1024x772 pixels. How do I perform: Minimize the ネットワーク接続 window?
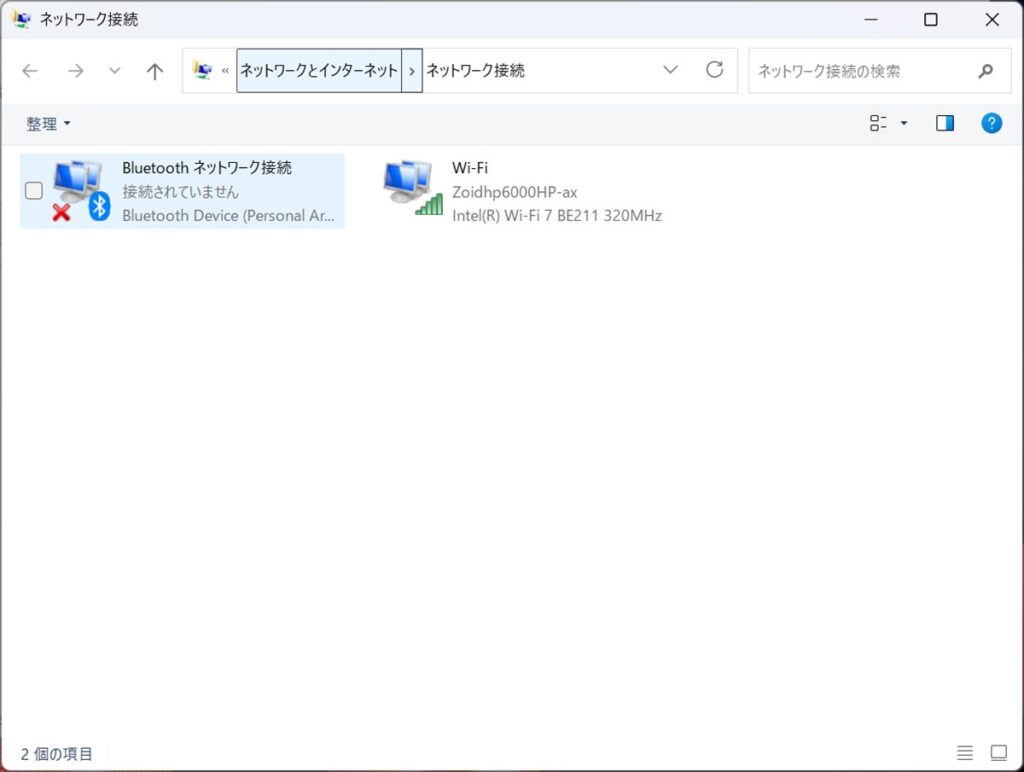tap(871, 20)
